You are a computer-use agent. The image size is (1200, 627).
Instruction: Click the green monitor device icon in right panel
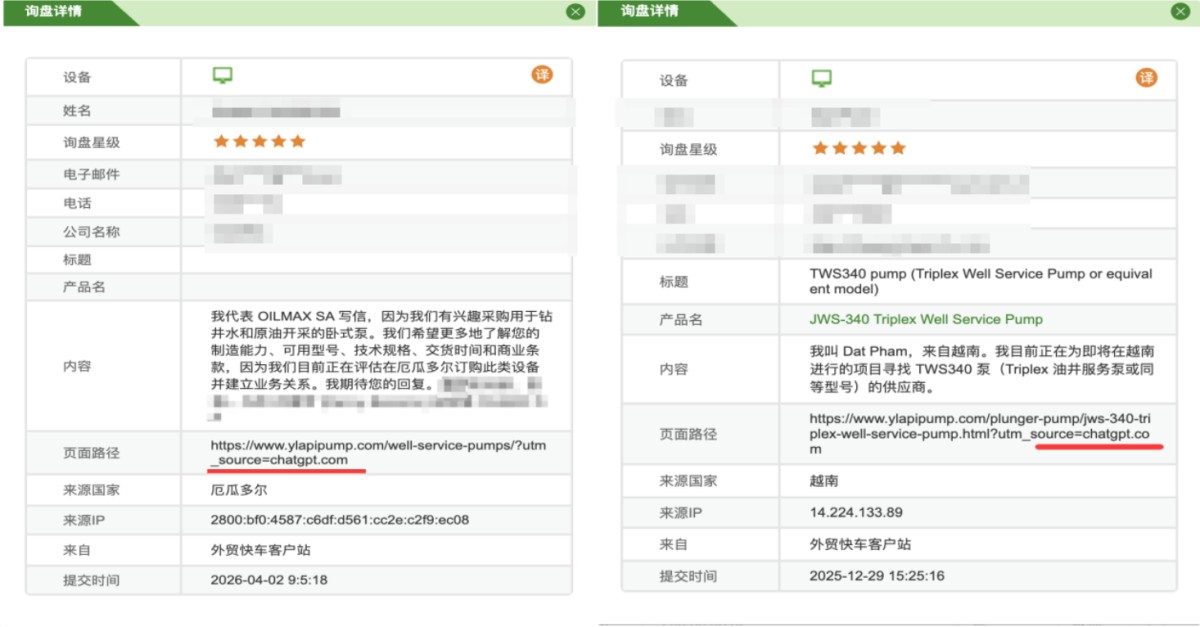click(x=821, y=79)
